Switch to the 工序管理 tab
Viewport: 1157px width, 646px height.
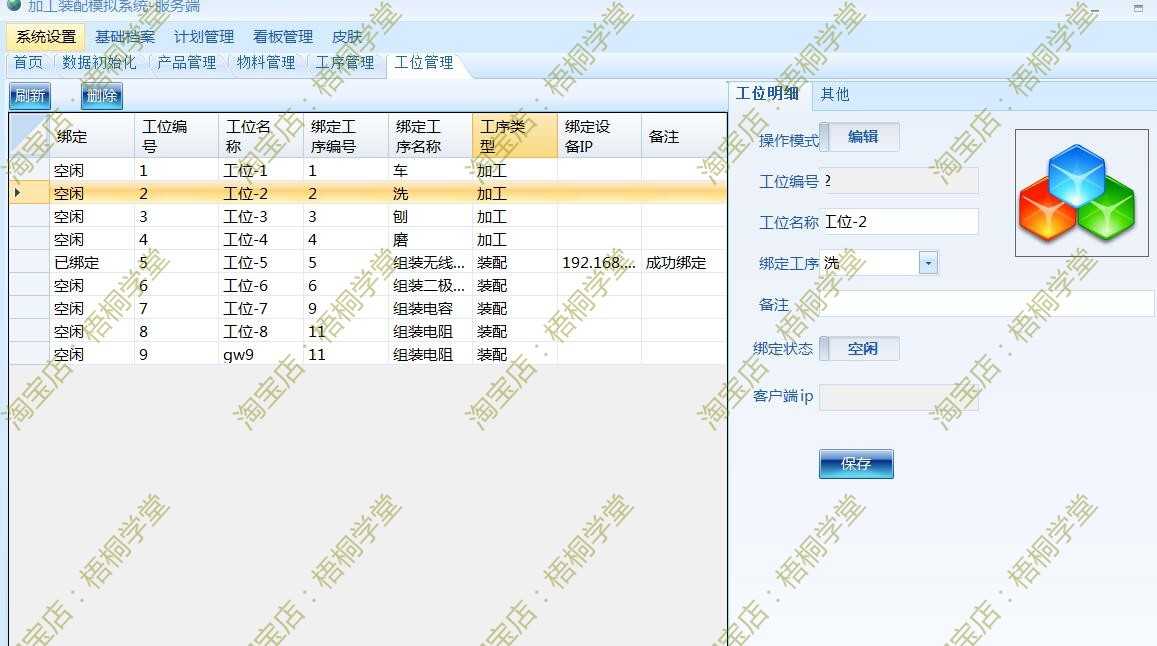click(x=345, y=63)
